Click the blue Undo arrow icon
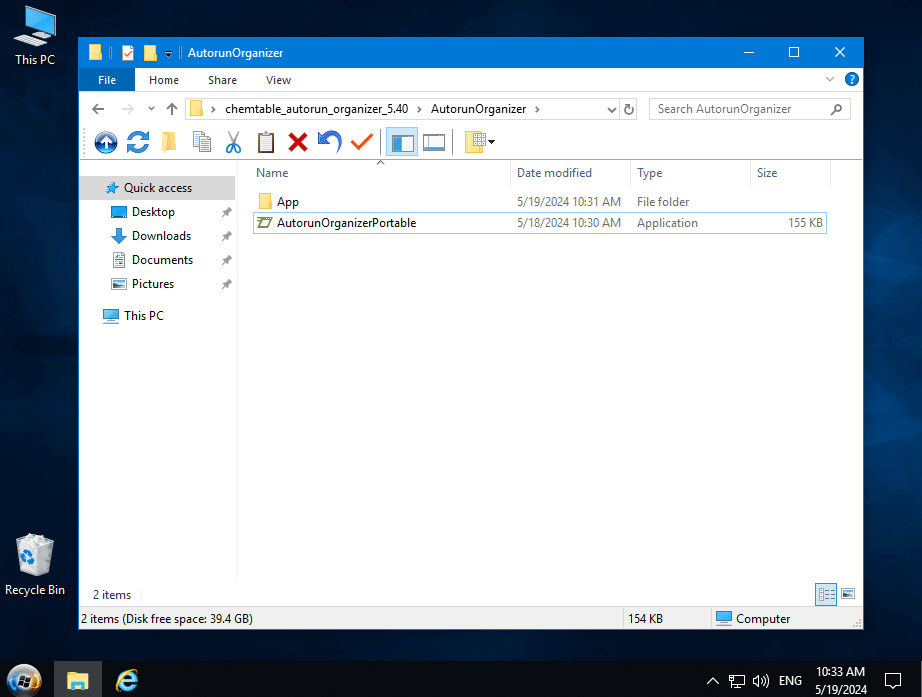This screenshot has width=922, height=697. tap(330, 142)
